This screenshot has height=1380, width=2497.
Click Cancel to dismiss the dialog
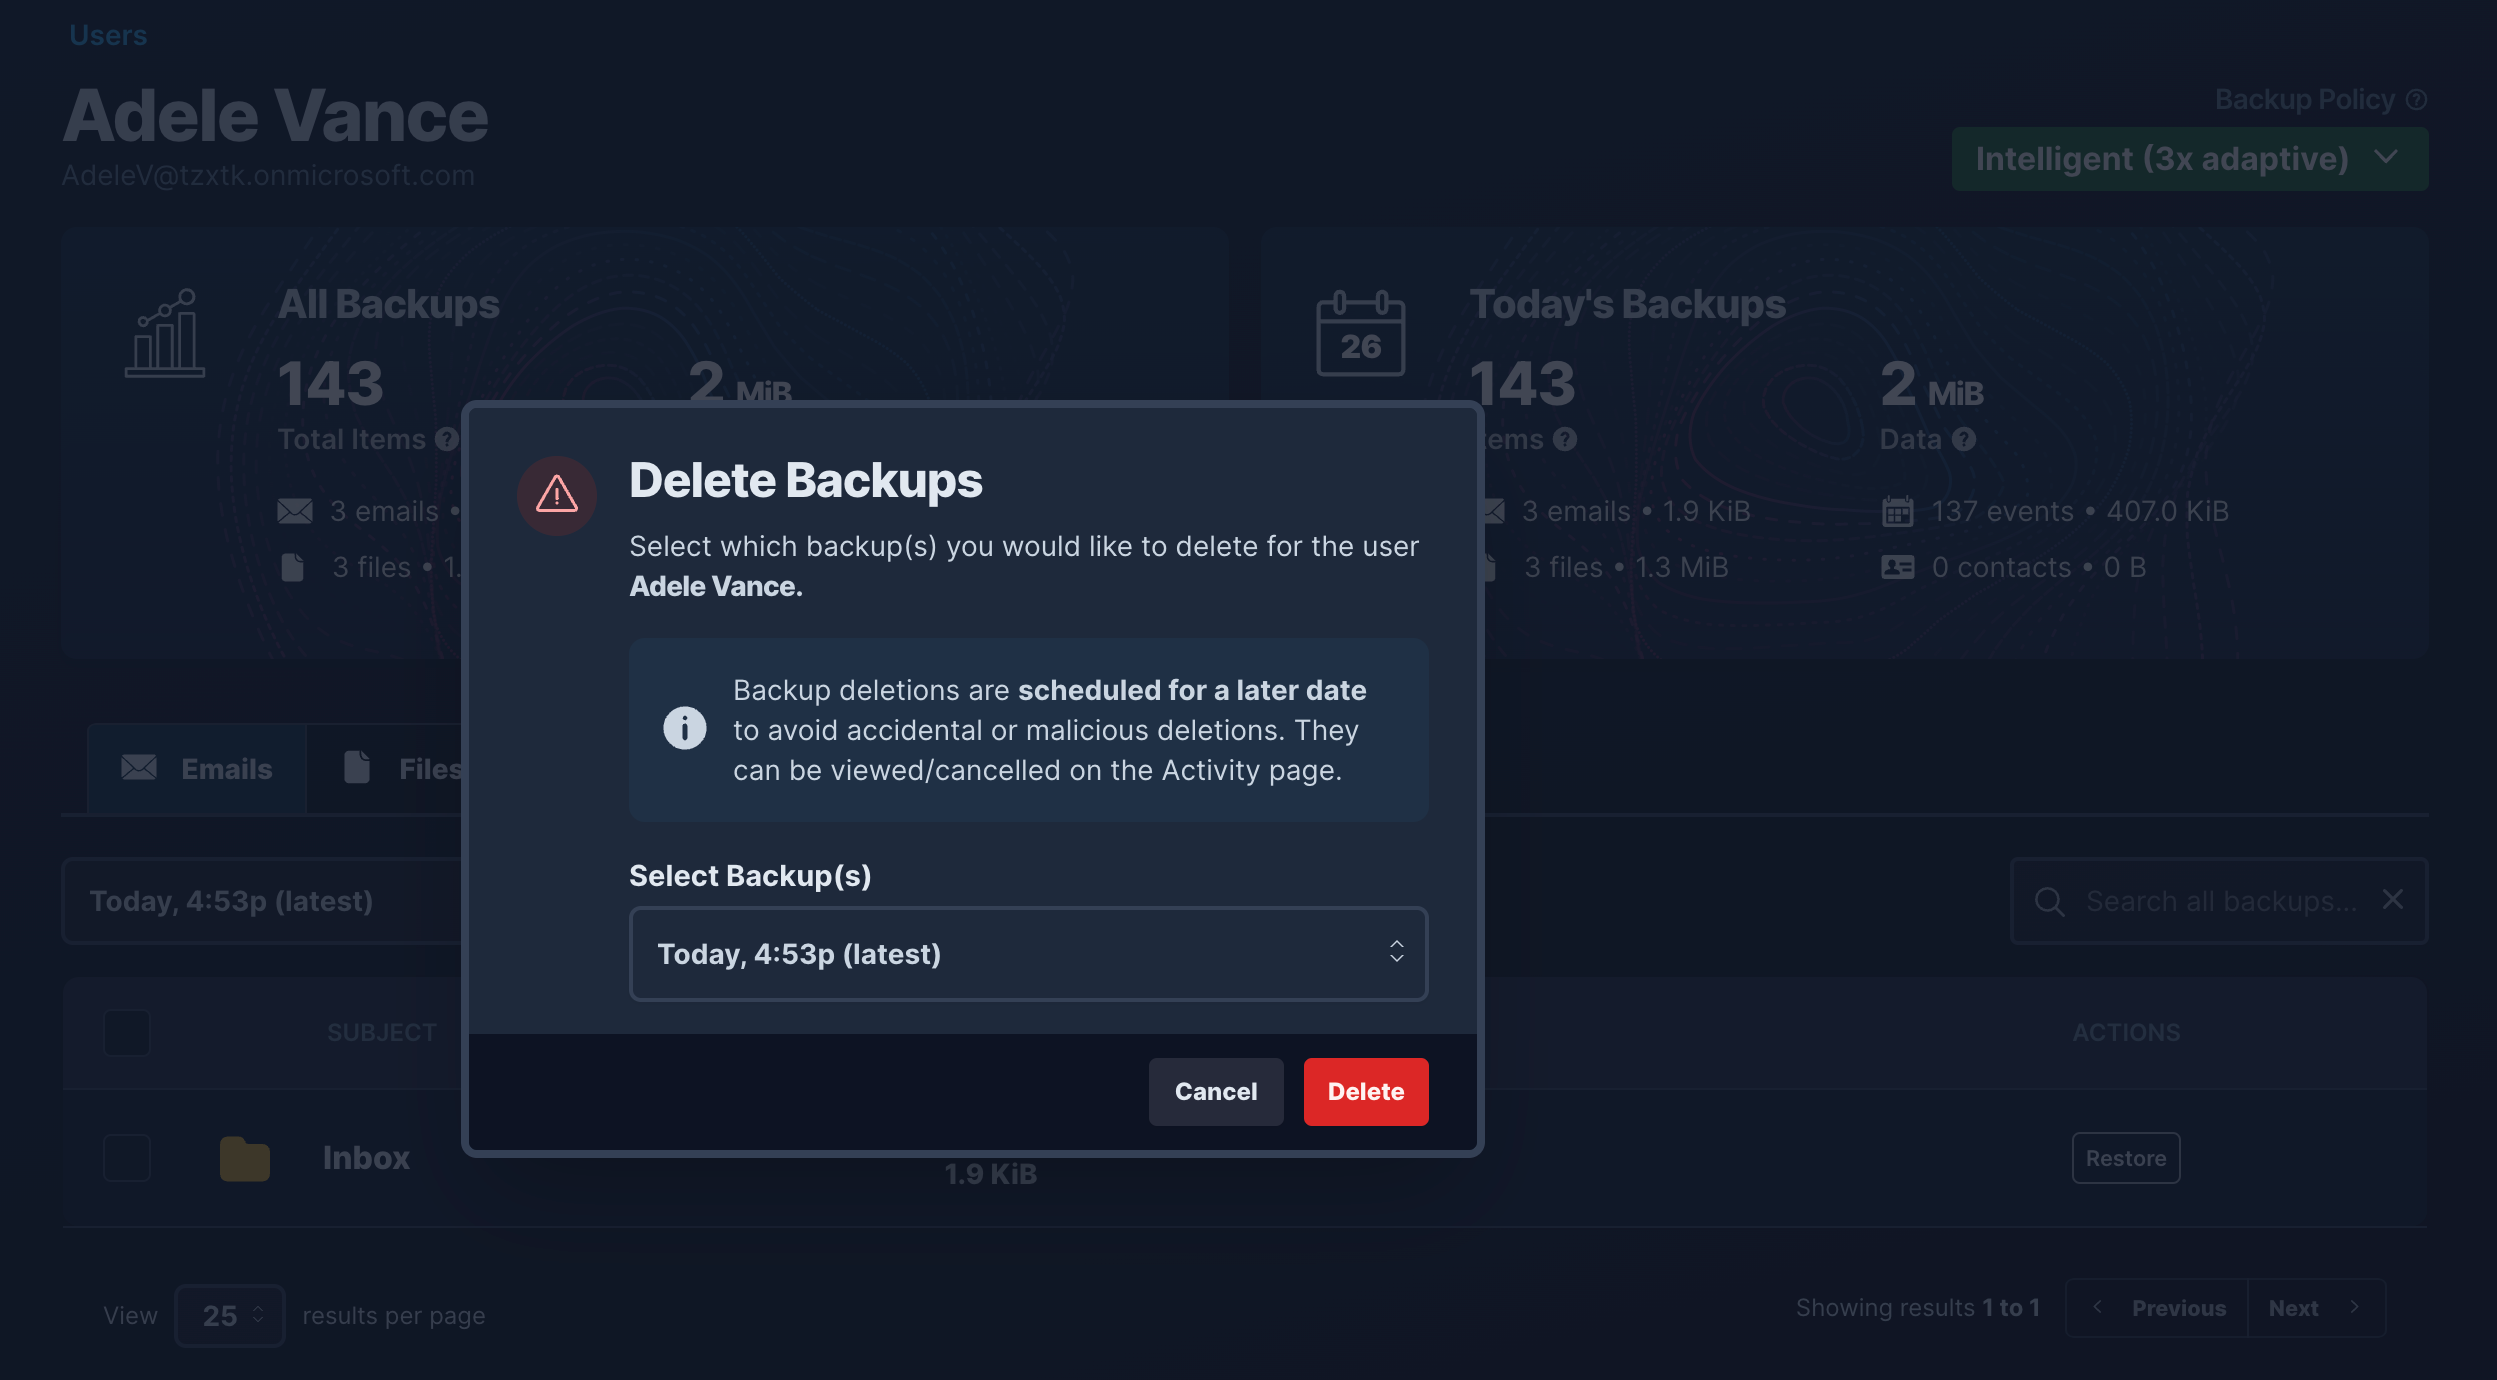click(1215, 1091)
